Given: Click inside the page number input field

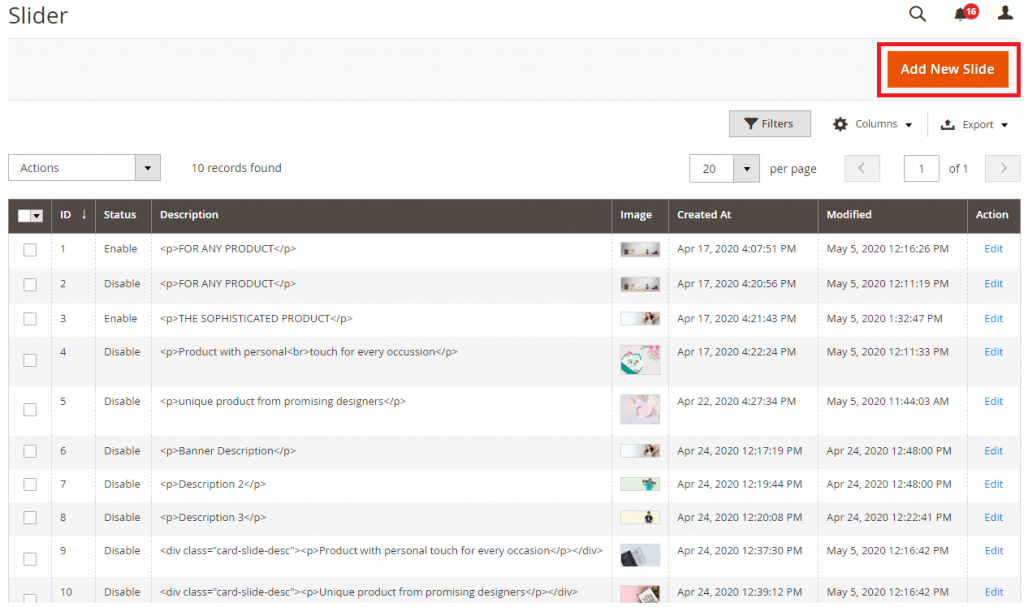Looking at the screenshot, I should 921,168.
